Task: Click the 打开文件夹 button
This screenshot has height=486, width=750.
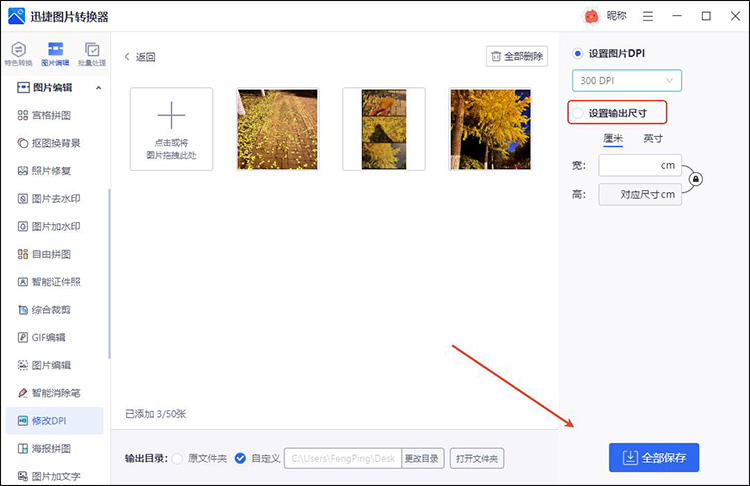Action: point(477,458)
